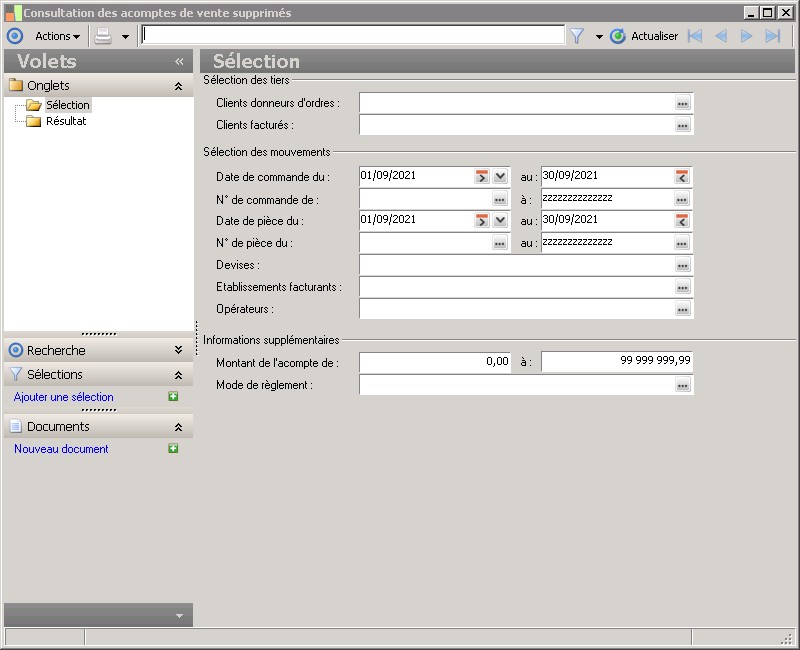
Task: Click the printer icon in toolbar
Action: tap(103, 36)
